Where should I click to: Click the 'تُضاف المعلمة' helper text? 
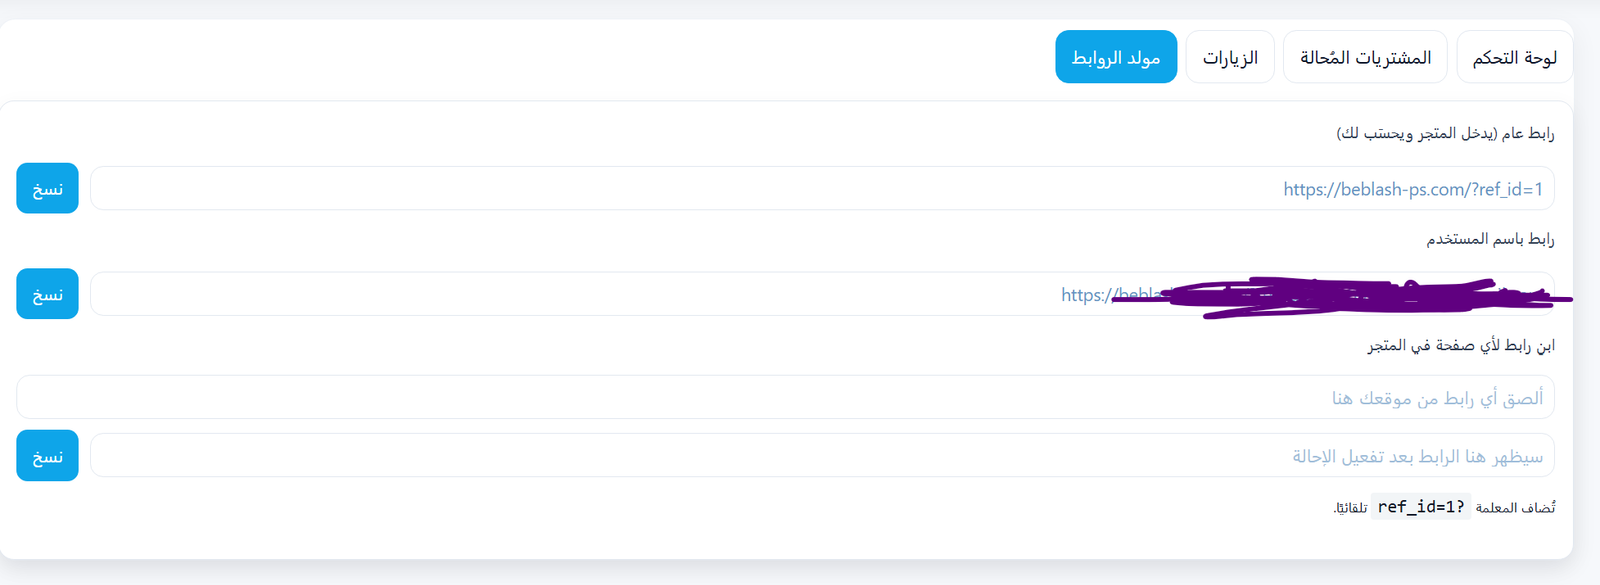click(x=1515, y=508)
